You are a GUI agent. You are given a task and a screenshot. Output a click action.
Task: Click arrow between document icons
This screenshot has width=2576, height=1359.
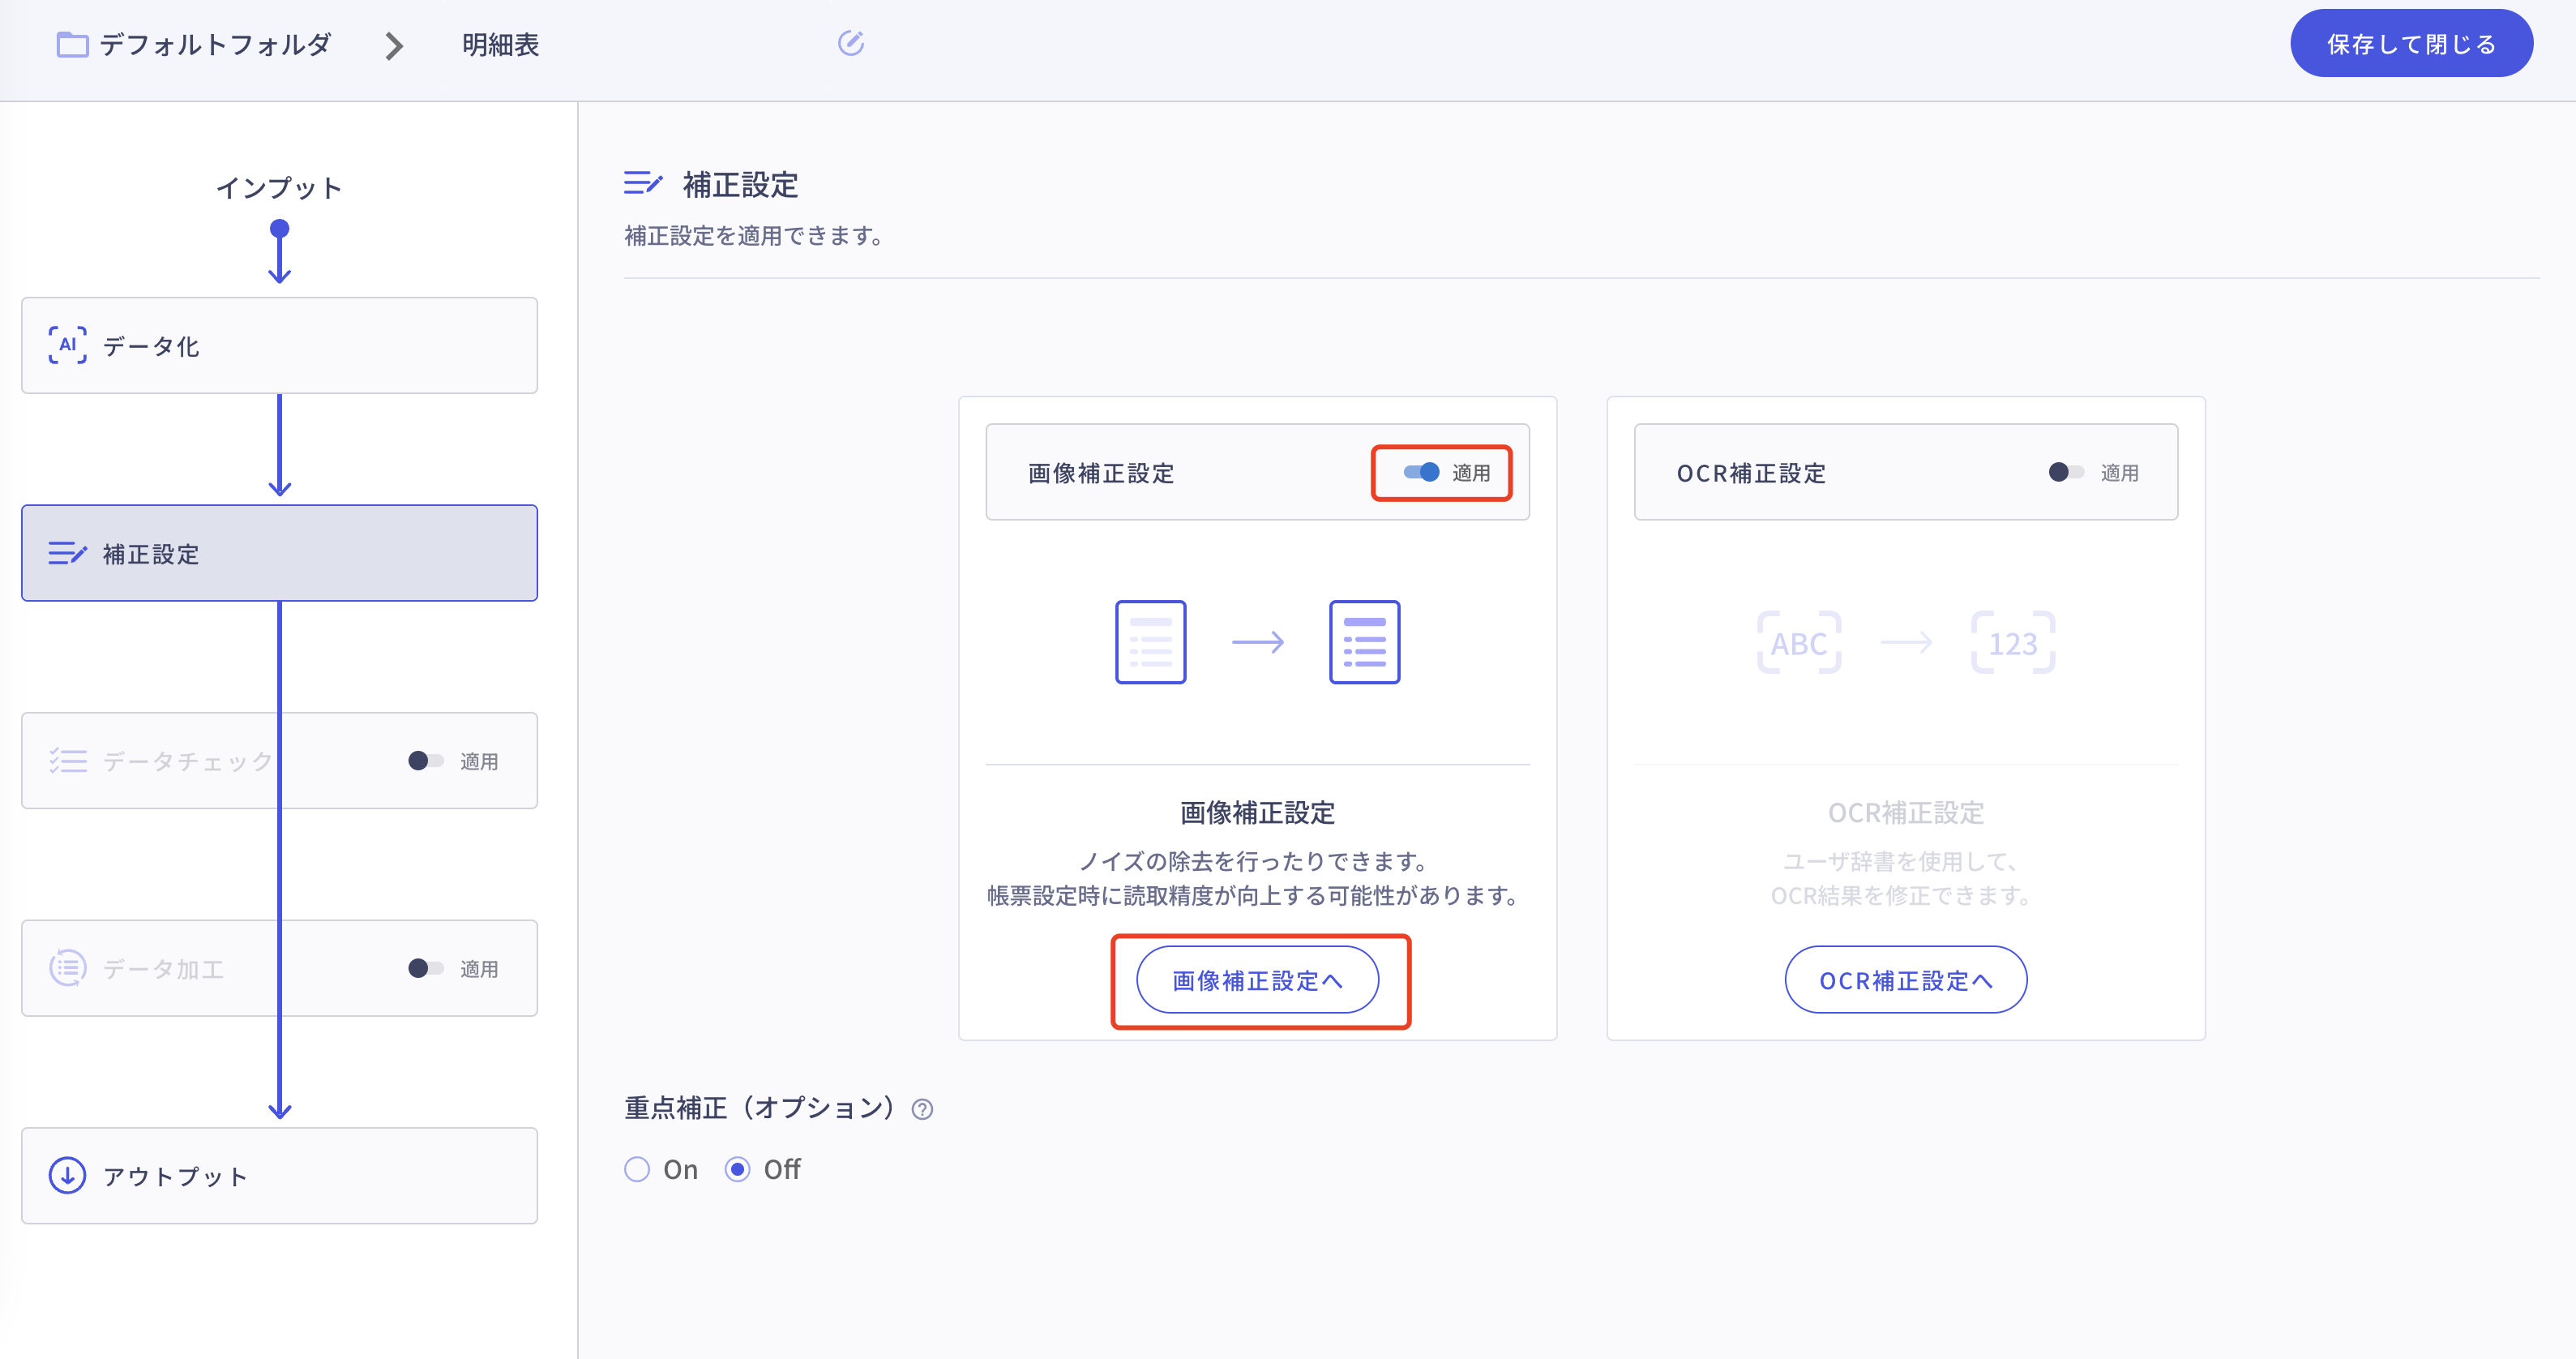tap(1258, 642)
